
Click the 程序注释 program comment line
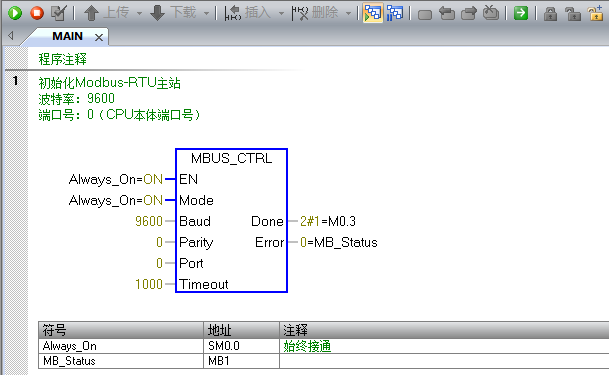click(x=63, y=59)
